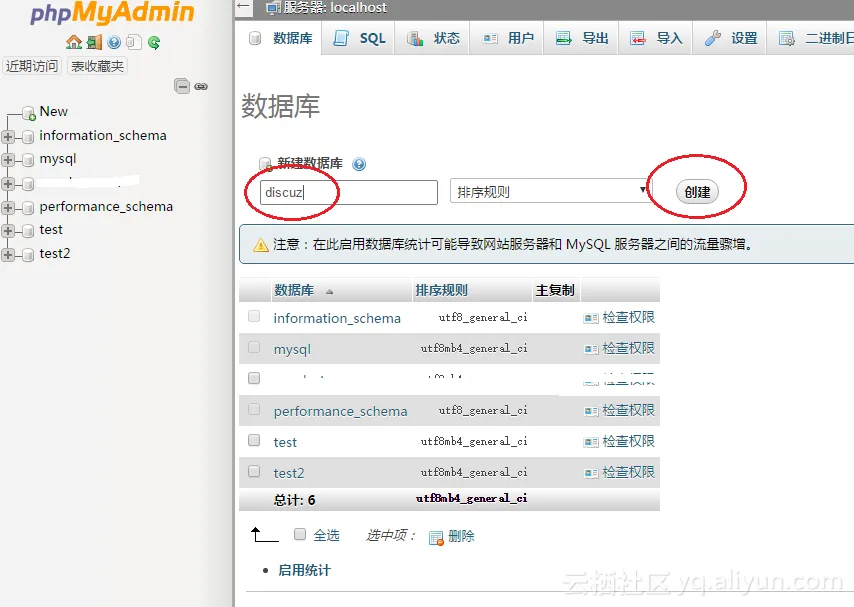Click 检查权限 icon in performance_schema row
This screenshot has height=607, width=854.
coord(591,411)
